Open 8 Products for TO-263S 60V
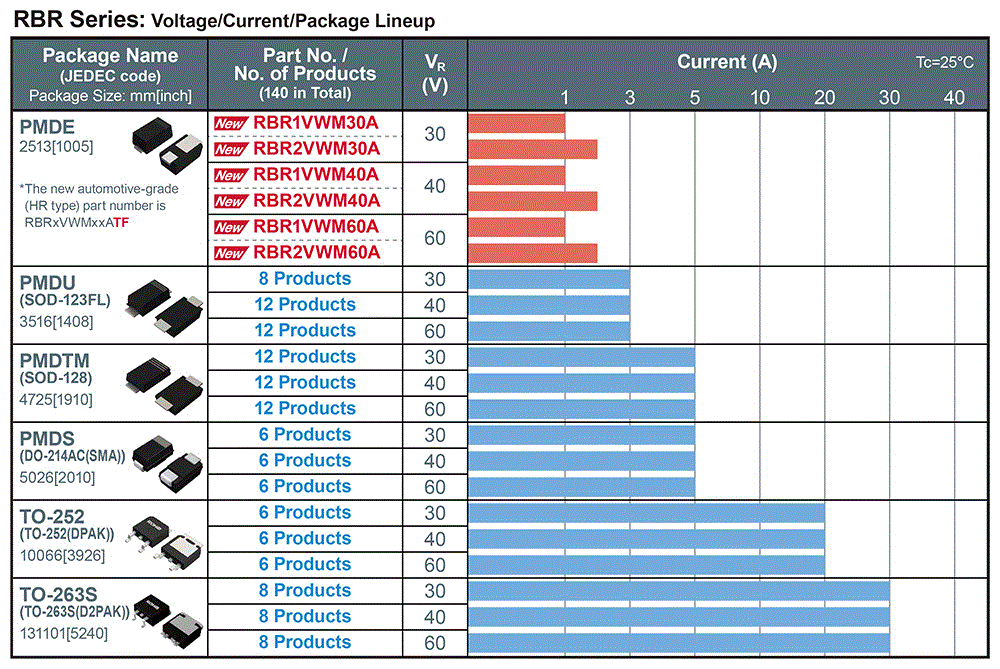The image size is (1000, 669). pos(305,642)
